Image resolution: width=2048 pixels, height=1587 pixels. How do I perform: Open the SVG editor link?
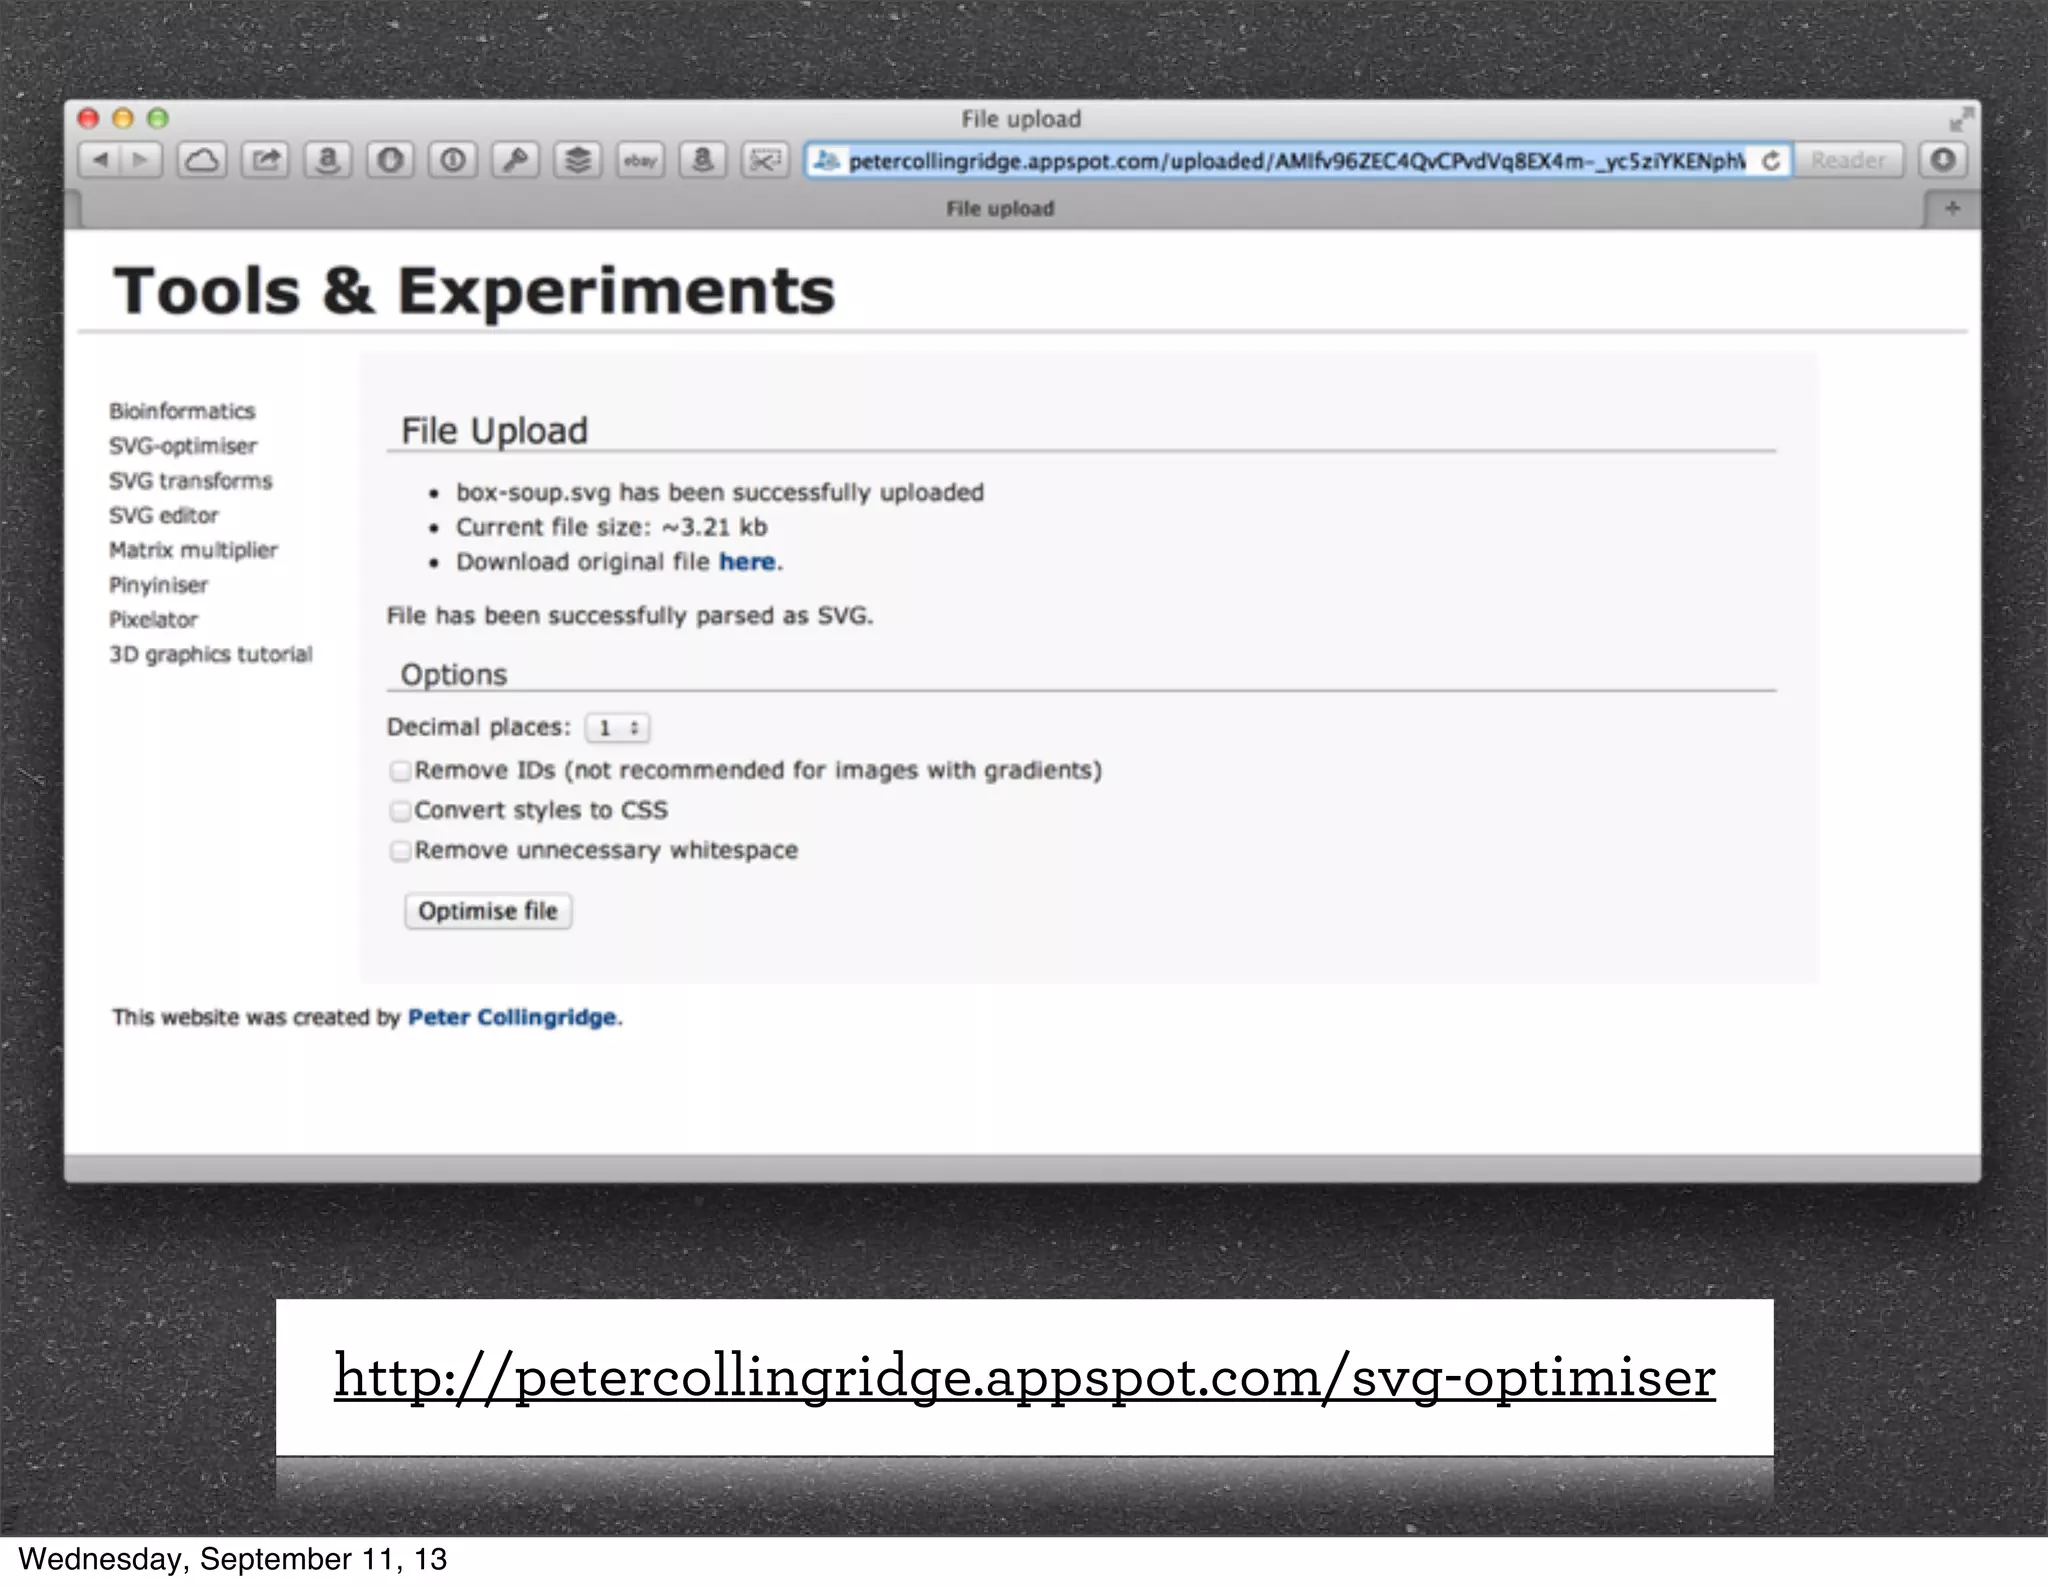tap(163, 516)
